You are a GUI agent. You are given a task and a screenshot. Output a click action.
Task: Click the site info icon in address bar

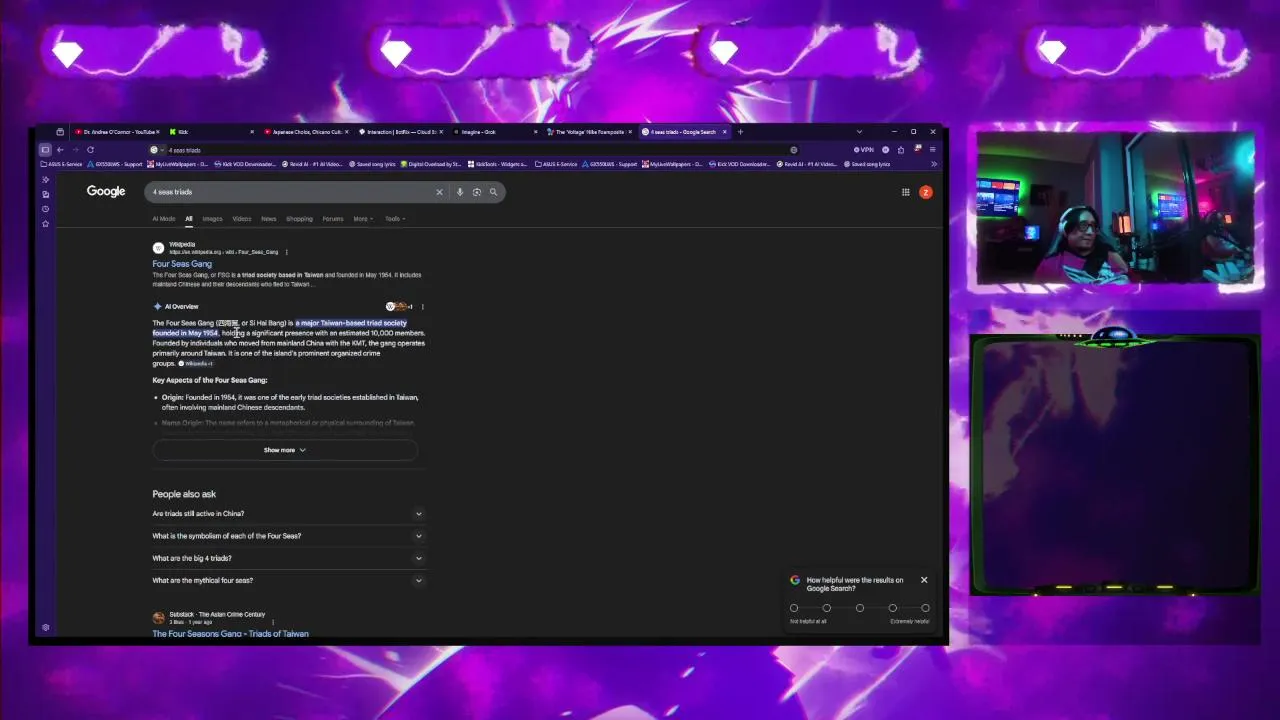(x=154, y=150)
